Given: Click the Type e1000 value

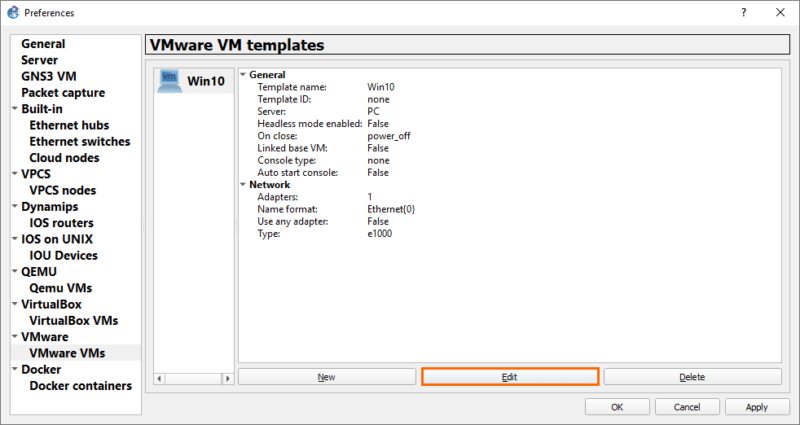Looking at the screenshot, I should coord(380,234).
